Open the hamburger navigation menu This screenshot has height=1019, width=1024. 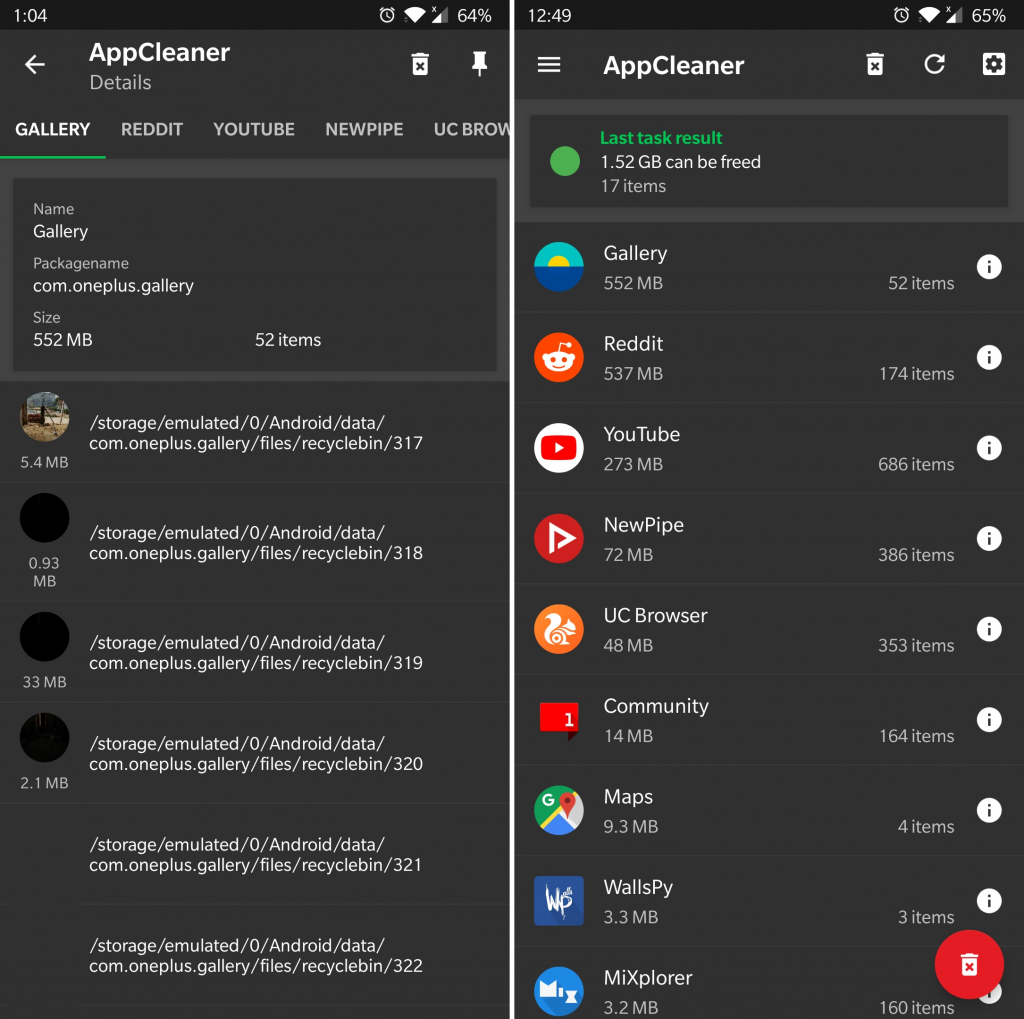click(x=549, y=64)
